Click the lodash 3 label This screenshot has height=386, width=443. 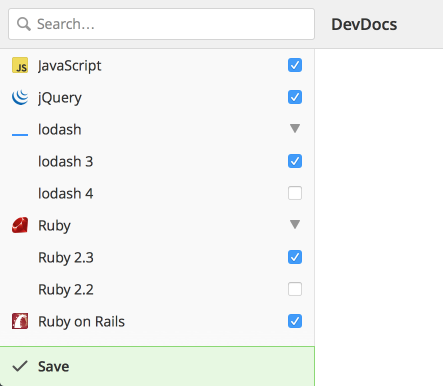point(66,161)
